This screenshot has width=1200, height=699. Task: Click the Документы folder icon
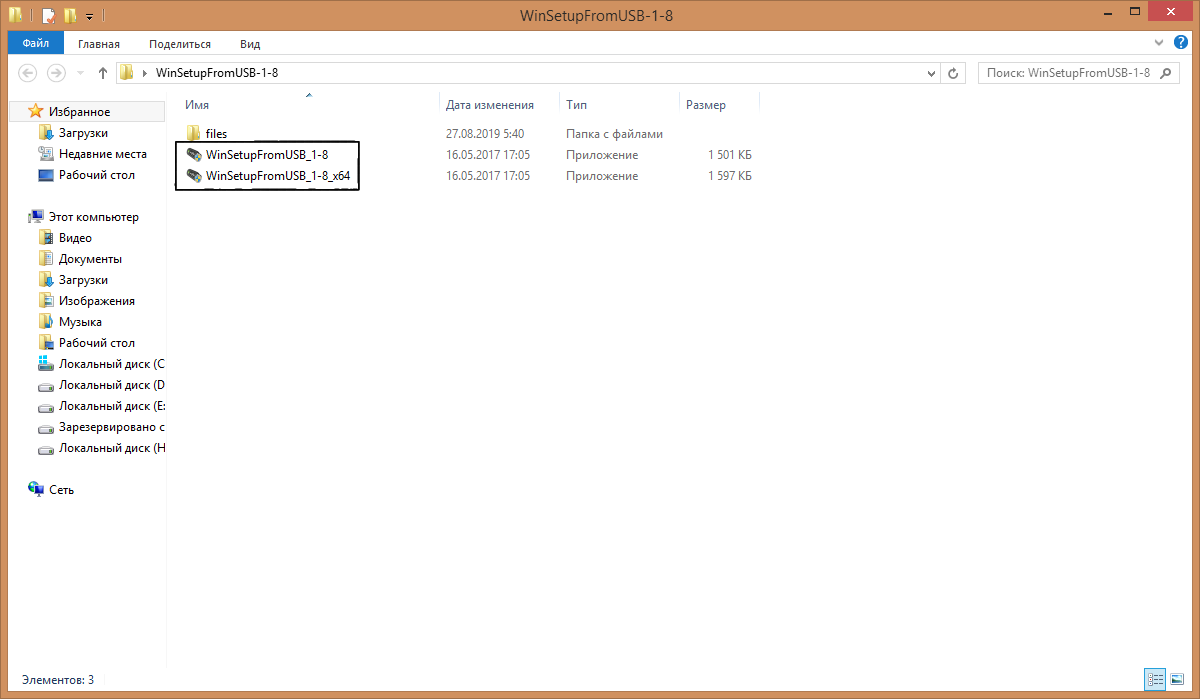click(x=45, y=258)
